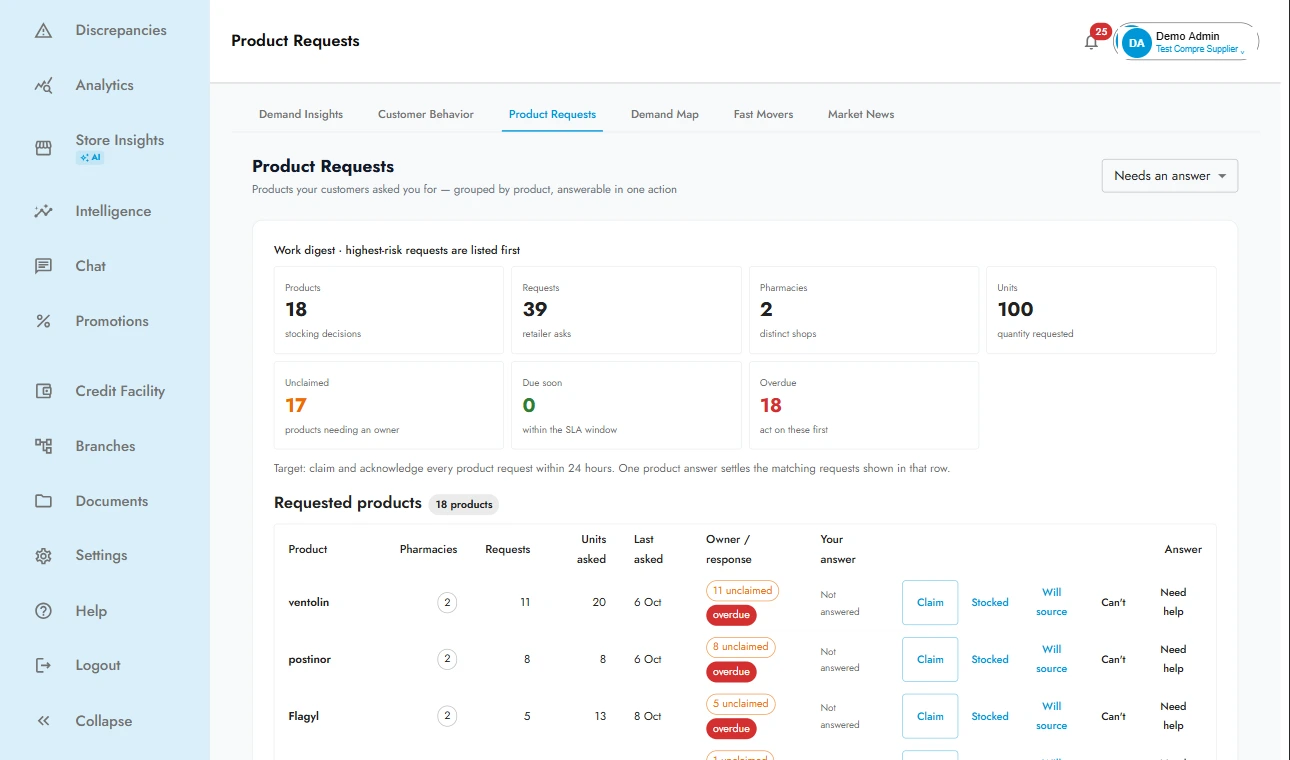Click the Branches hierarchy icon
The image size is (1290, 760).
click(x=43, y=446)
